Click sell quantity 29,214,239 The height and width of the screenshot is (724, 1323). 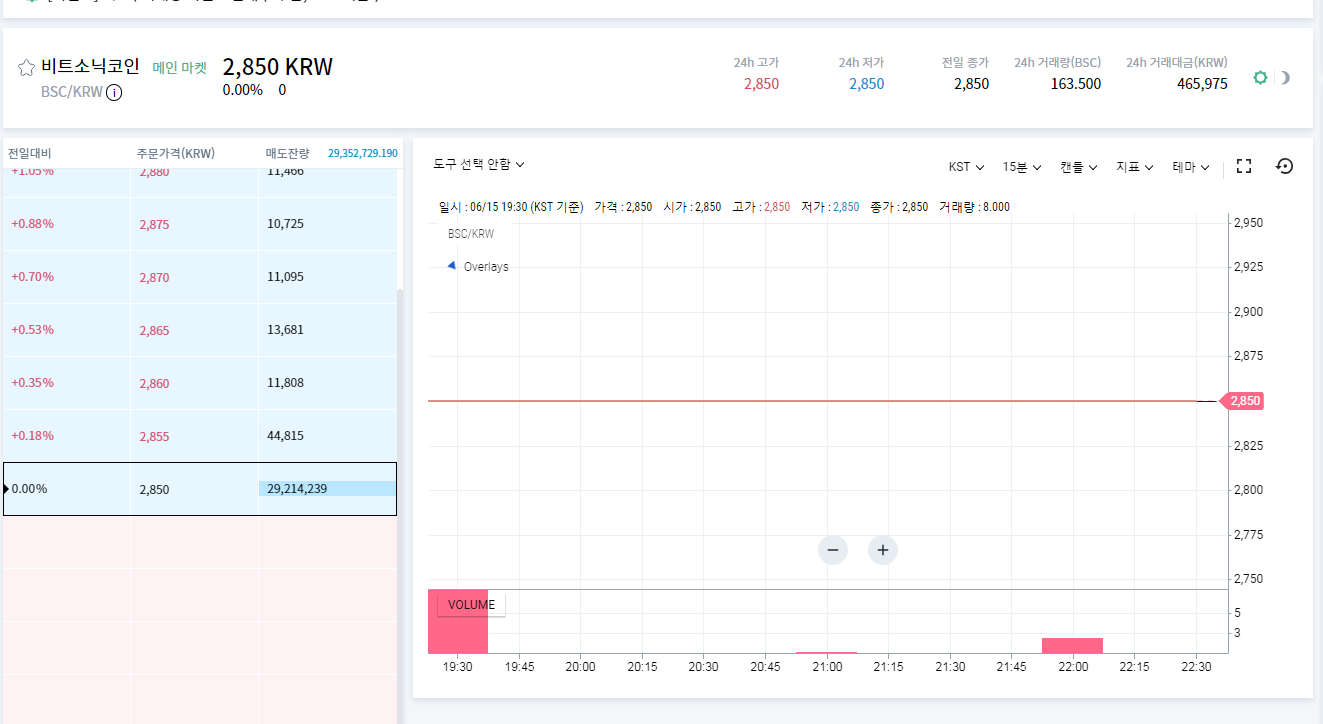click(297, 489)
